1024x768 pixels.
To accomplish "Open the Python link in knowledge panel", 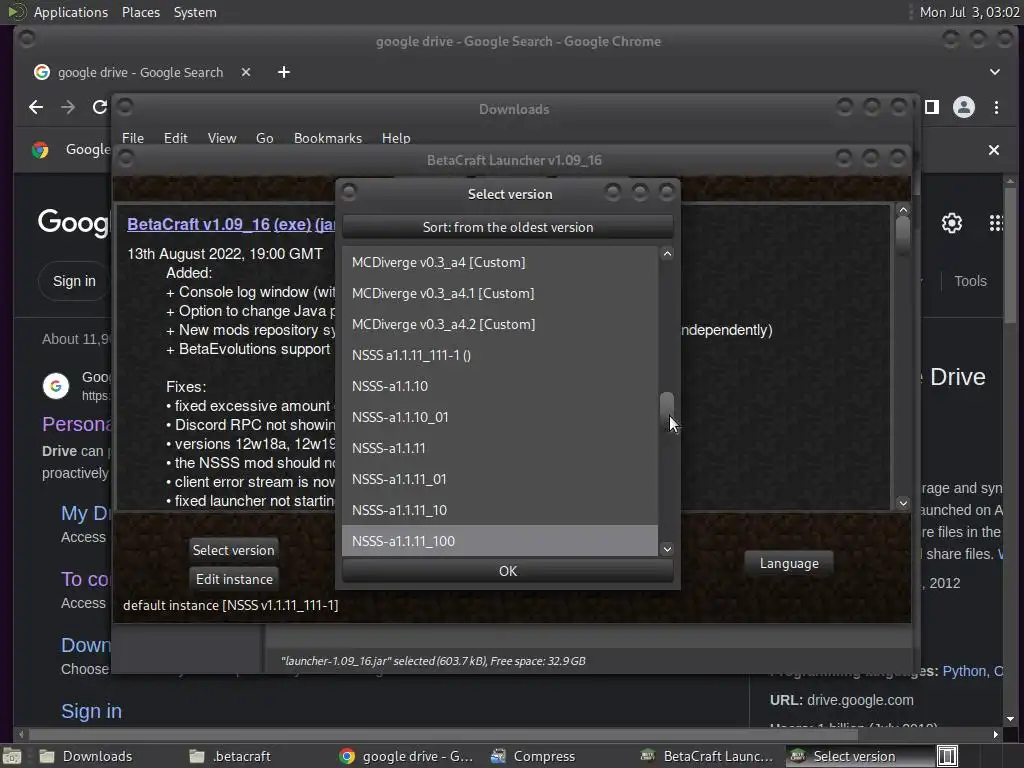I will click(964, 671).
